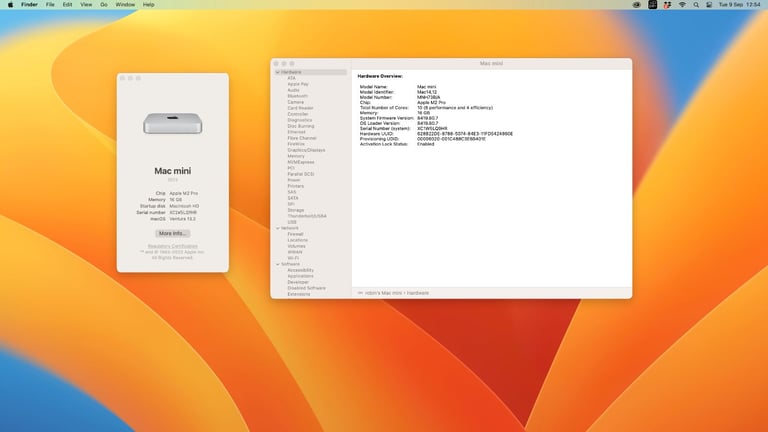Select SATA in the sidebar

pyautogui.click(x=293, y=198)
